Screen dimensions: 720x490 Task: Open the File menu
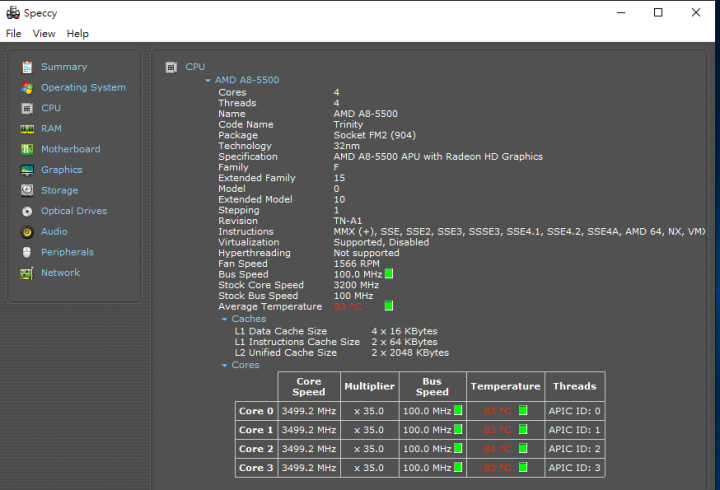coord(13,34)
